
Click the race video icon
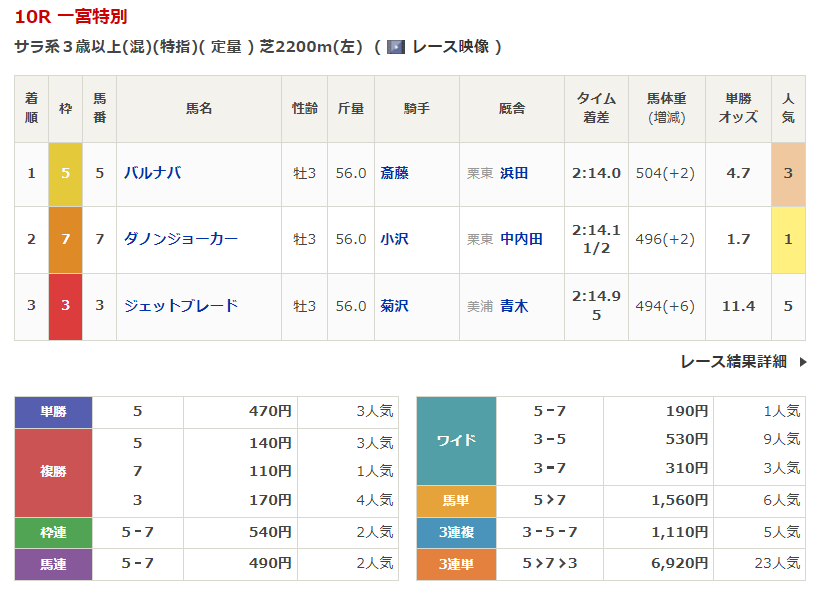pyautogui.click(x=395, y=47)
